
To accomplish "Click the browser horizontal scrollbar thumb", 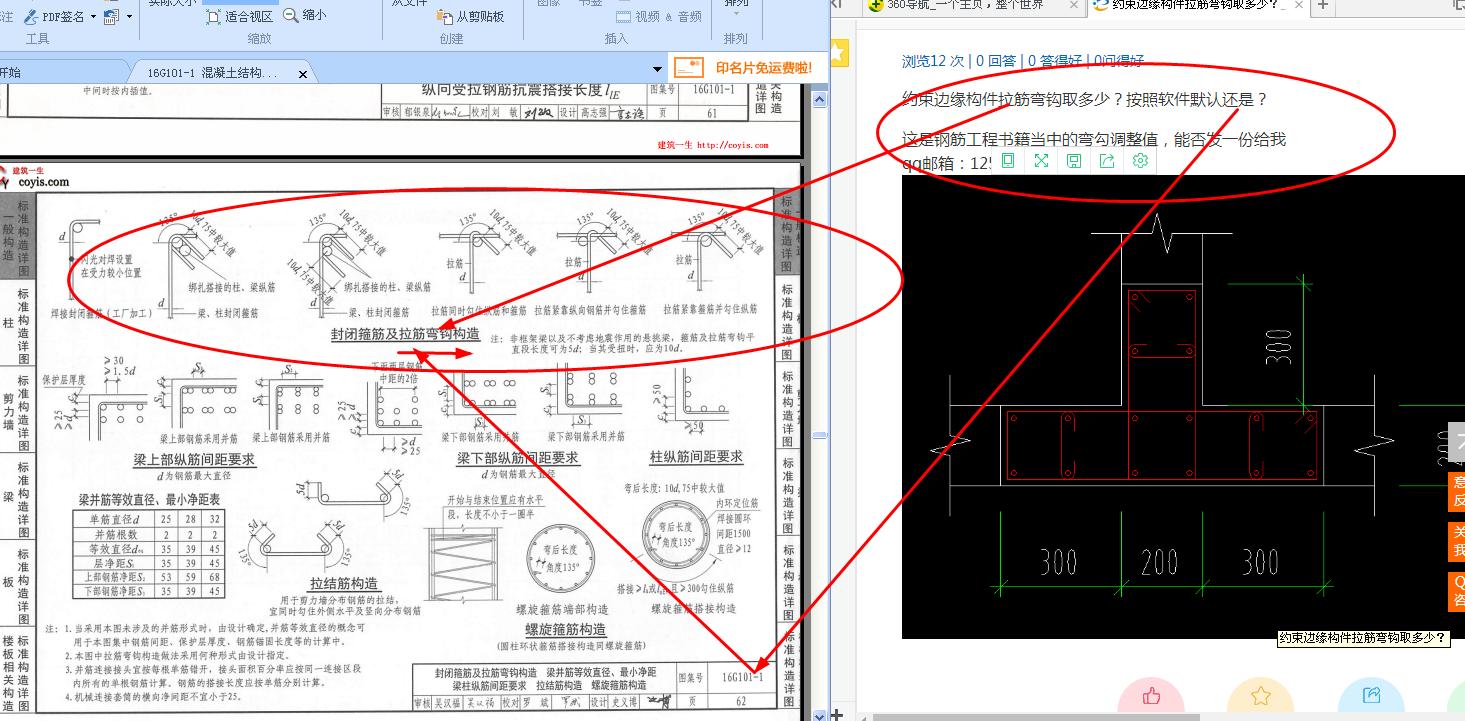I will [x=1035, y=717].
